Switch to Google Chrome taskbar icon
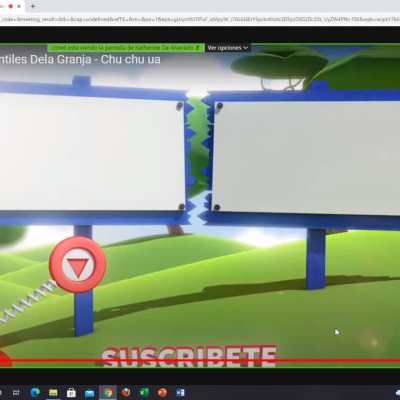Viewport: 400px width, 400px height. click(108, 392)
